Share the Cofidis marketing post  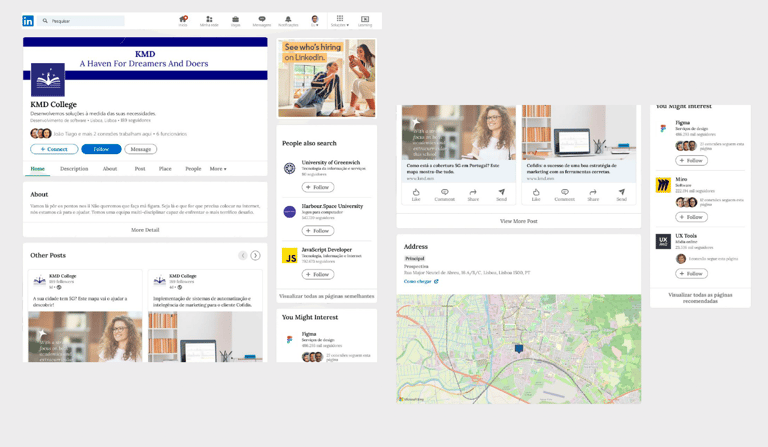pyautogui.click(x=593, y=195)
